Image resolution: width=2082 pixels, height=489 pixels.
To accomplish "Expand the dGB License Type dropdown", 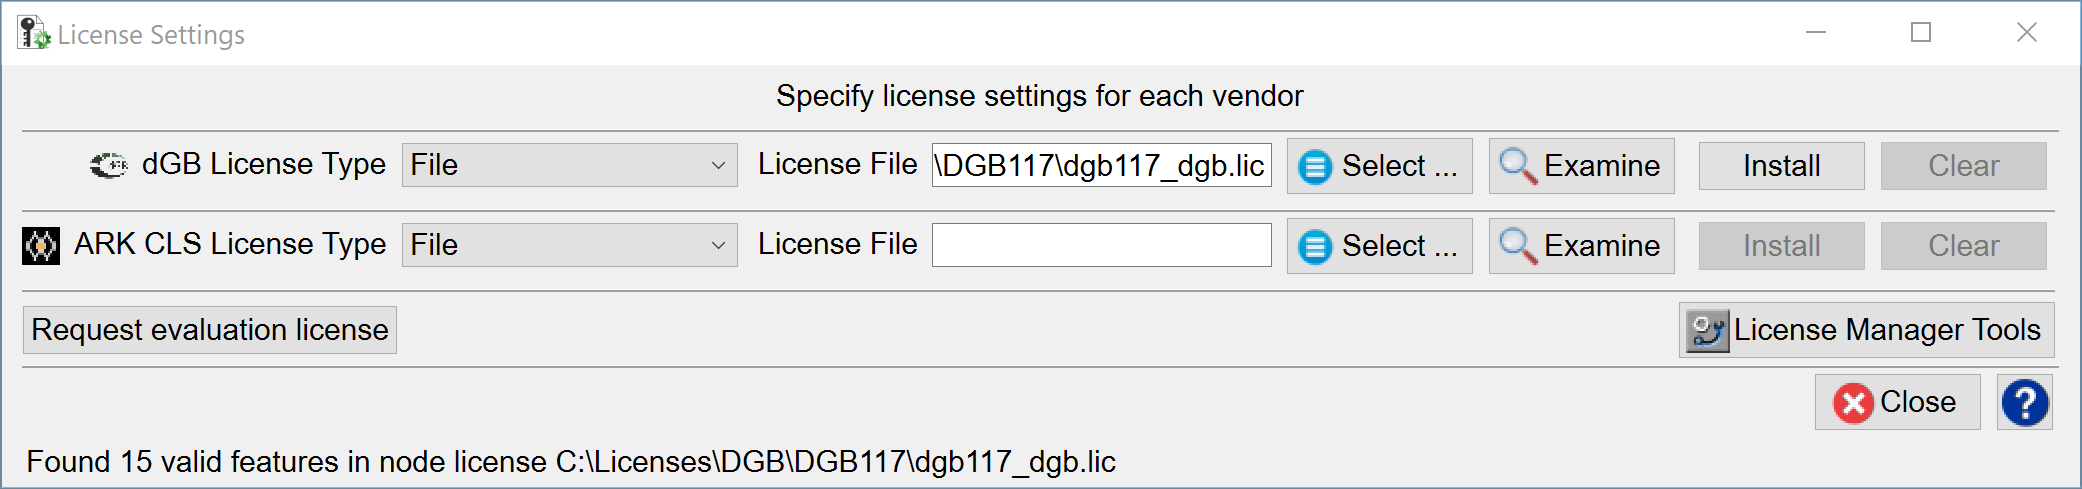I will [x=569, y=165].
